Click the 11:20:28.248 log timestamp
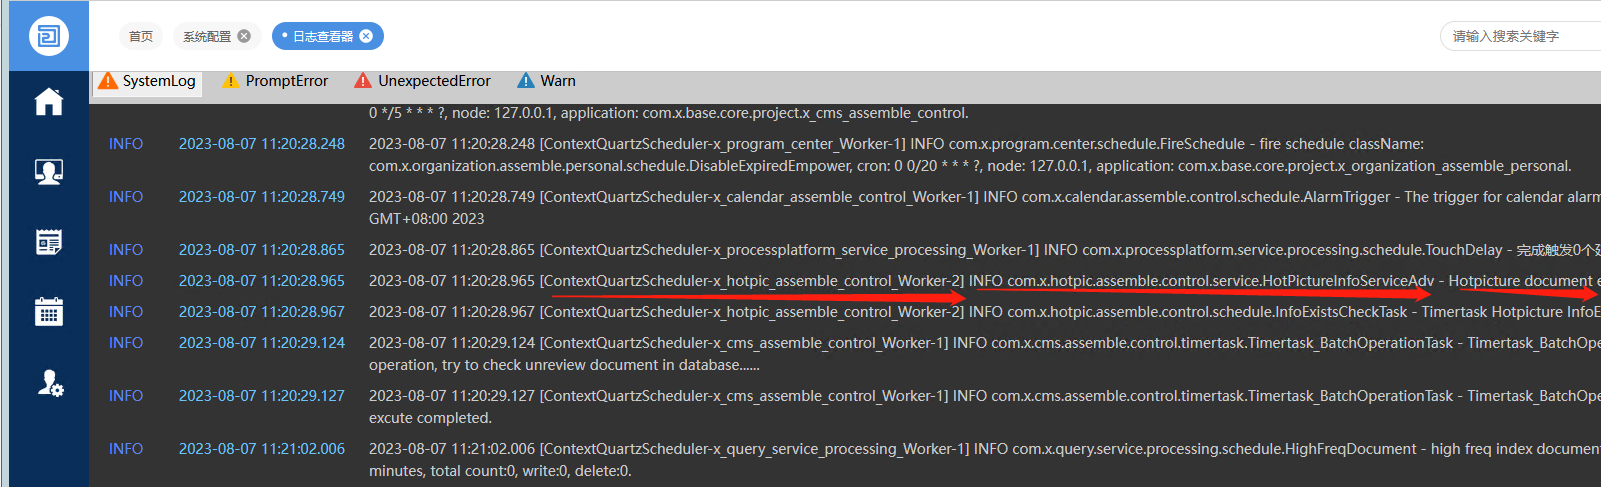Viewport: 1601px width, 487px height. click(x=261, y=144)
